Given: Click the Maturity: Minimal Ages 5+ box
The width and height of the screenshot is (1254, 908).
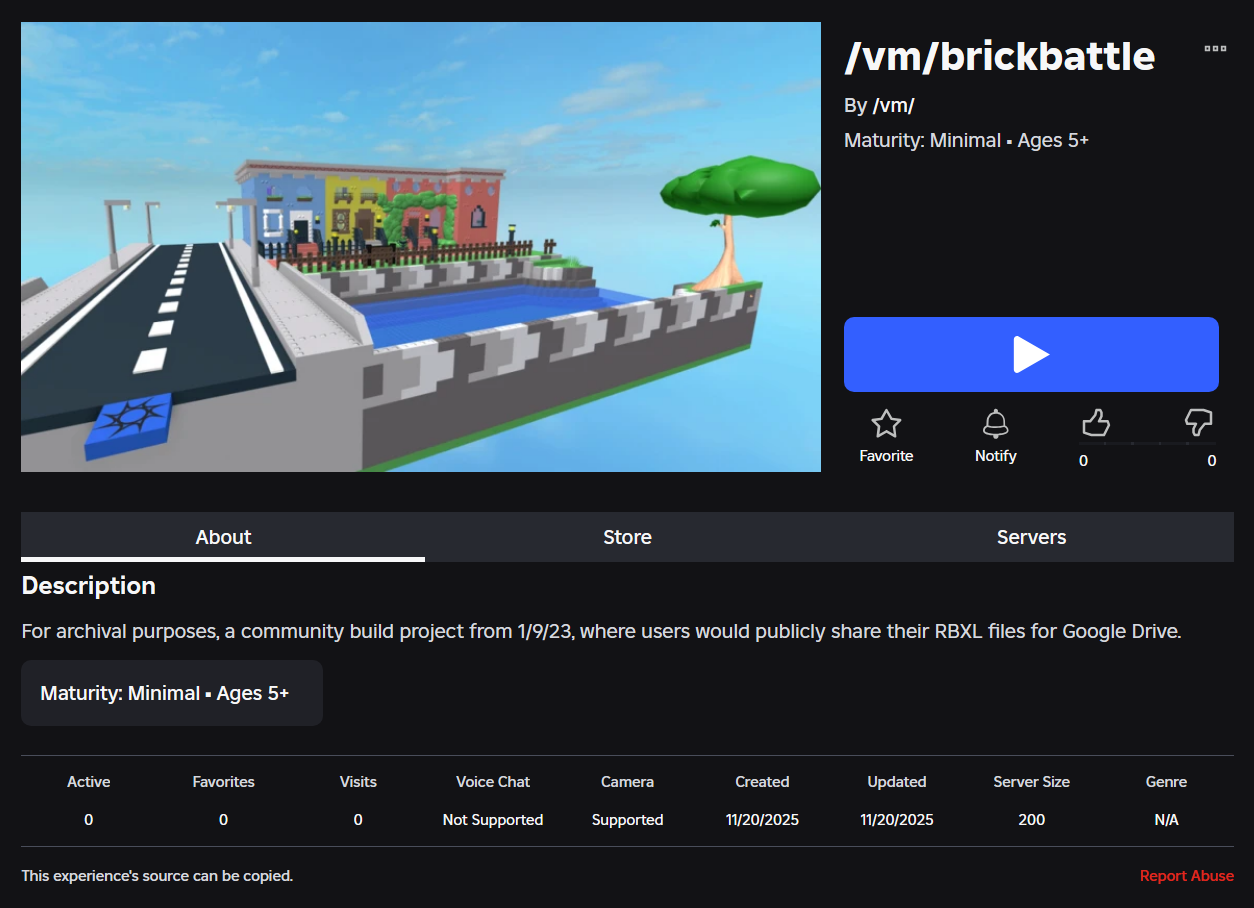Looking at the screenshot, I should [x=172, y=693].
